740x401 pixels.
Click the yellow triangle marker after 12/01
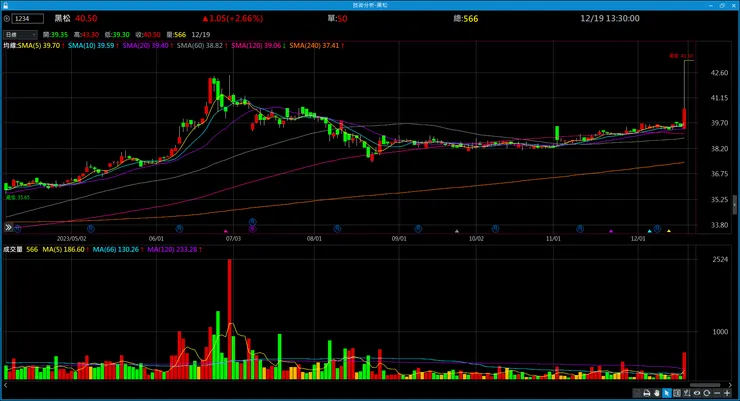[669, 231]
